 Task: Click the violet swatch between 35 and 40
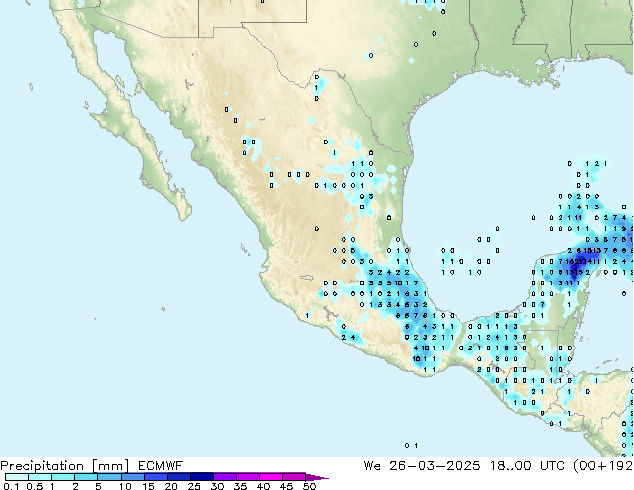click(248, 477)
